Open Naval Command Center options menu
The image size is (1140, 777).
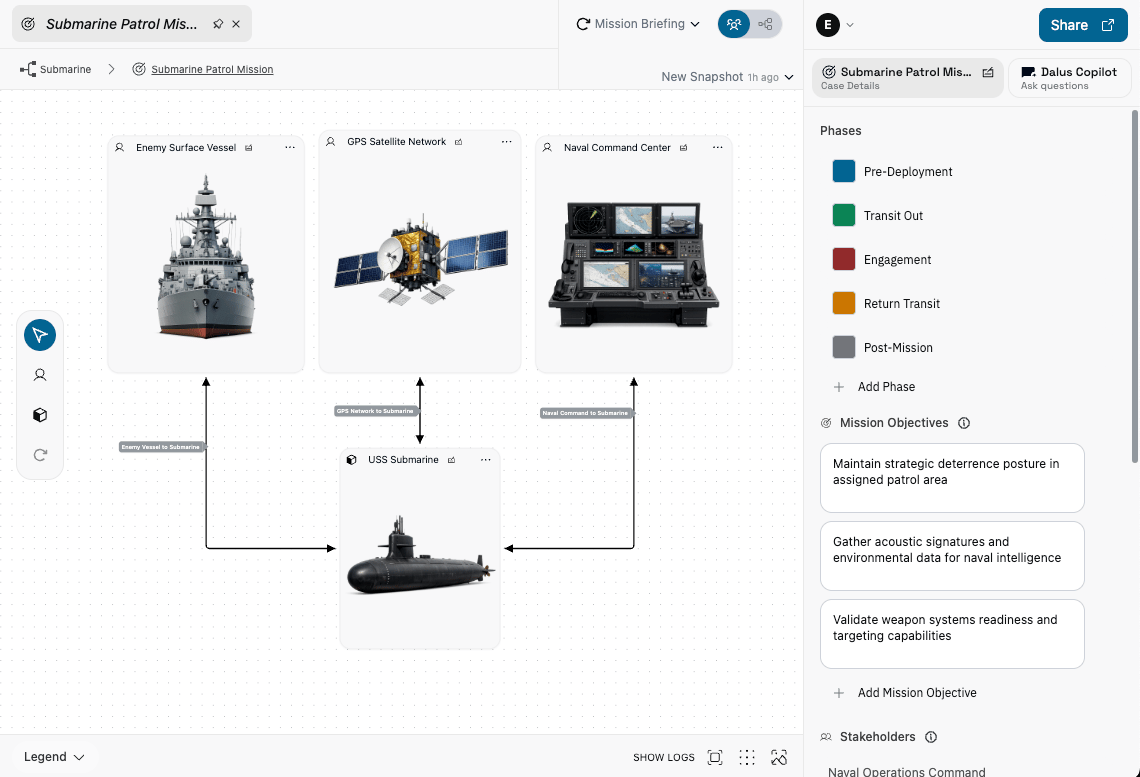[x=718, y=148]
